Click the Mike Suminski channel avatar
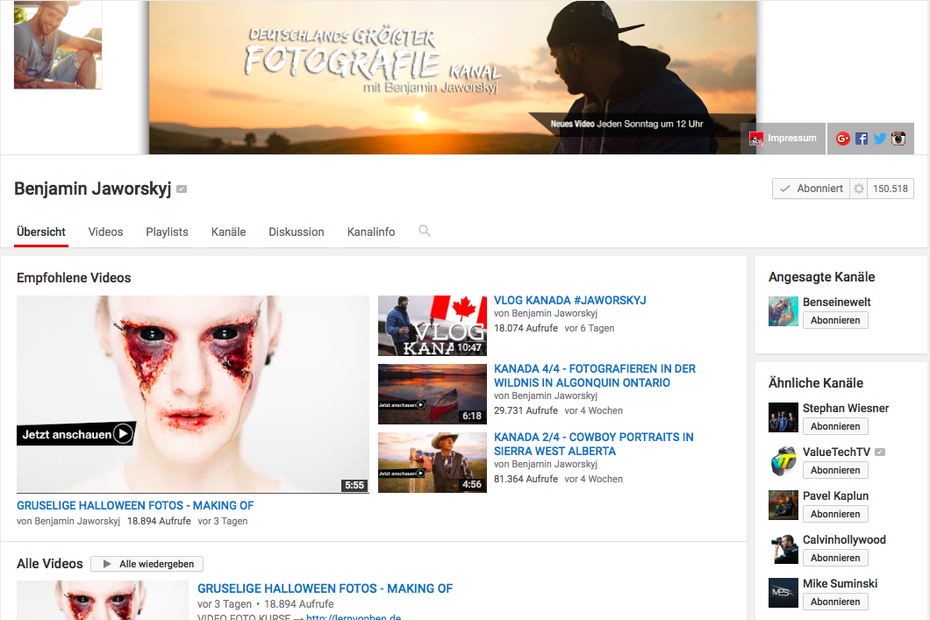930x620 pixels. 783,593
